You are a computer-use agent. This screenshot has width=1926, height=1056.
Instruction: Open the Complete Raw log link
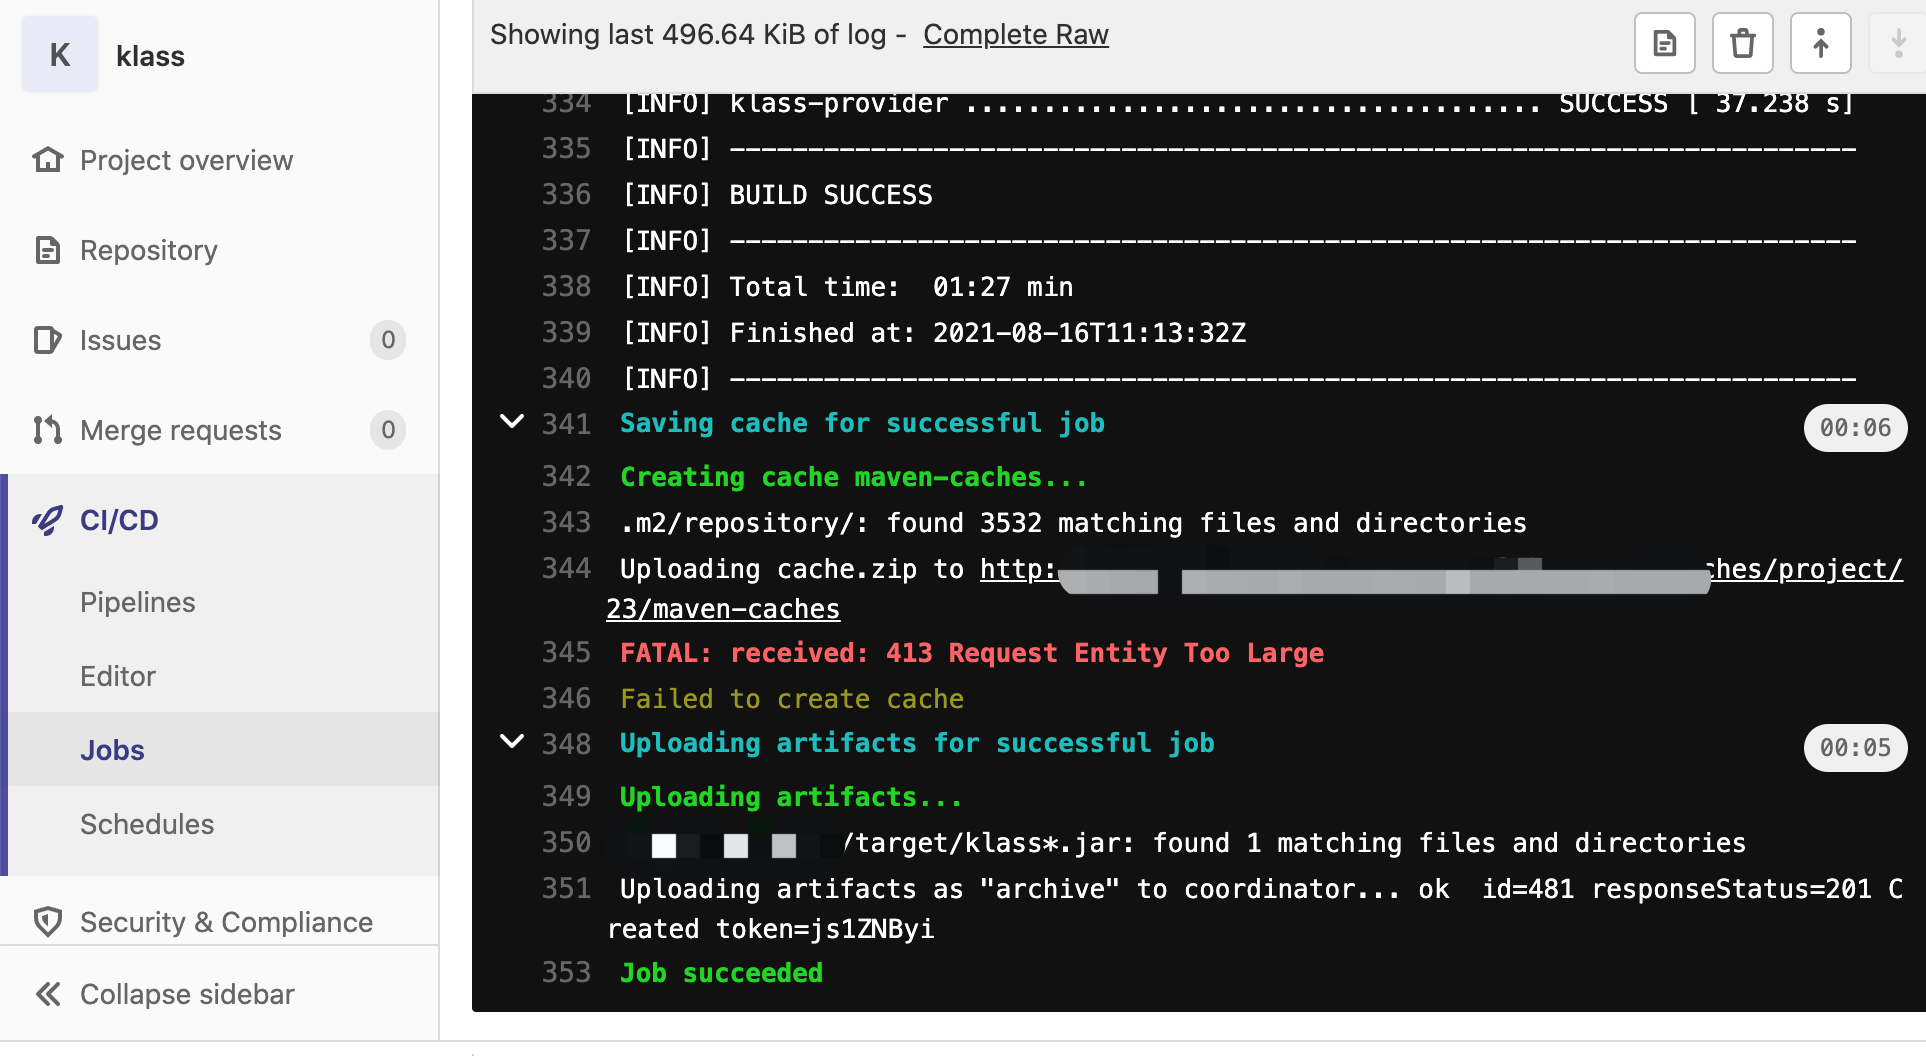[1015, 34]
